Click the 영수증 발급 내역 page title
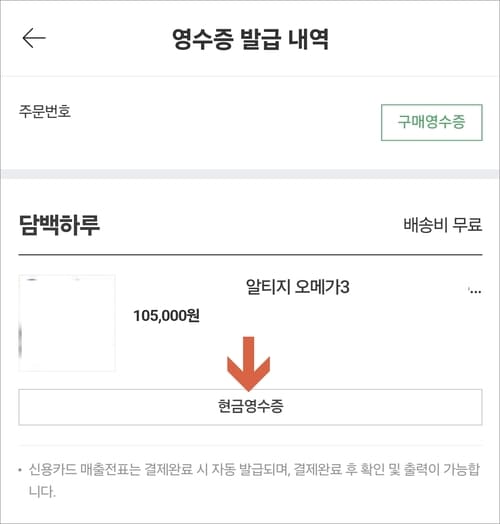This screenshot has height=524, width=500. point(250,39)
